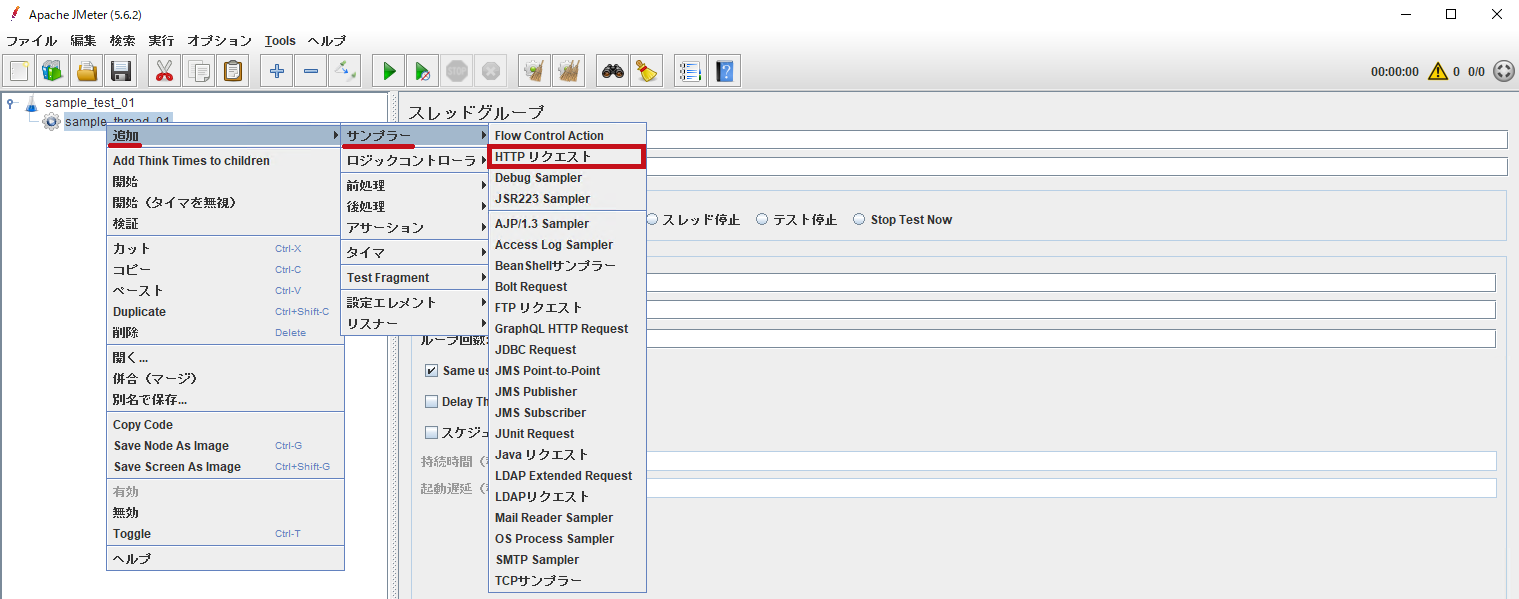Enable the Delay Thread checkbox
Viewport: 1519px width, 599px height.
click(432, 402)
